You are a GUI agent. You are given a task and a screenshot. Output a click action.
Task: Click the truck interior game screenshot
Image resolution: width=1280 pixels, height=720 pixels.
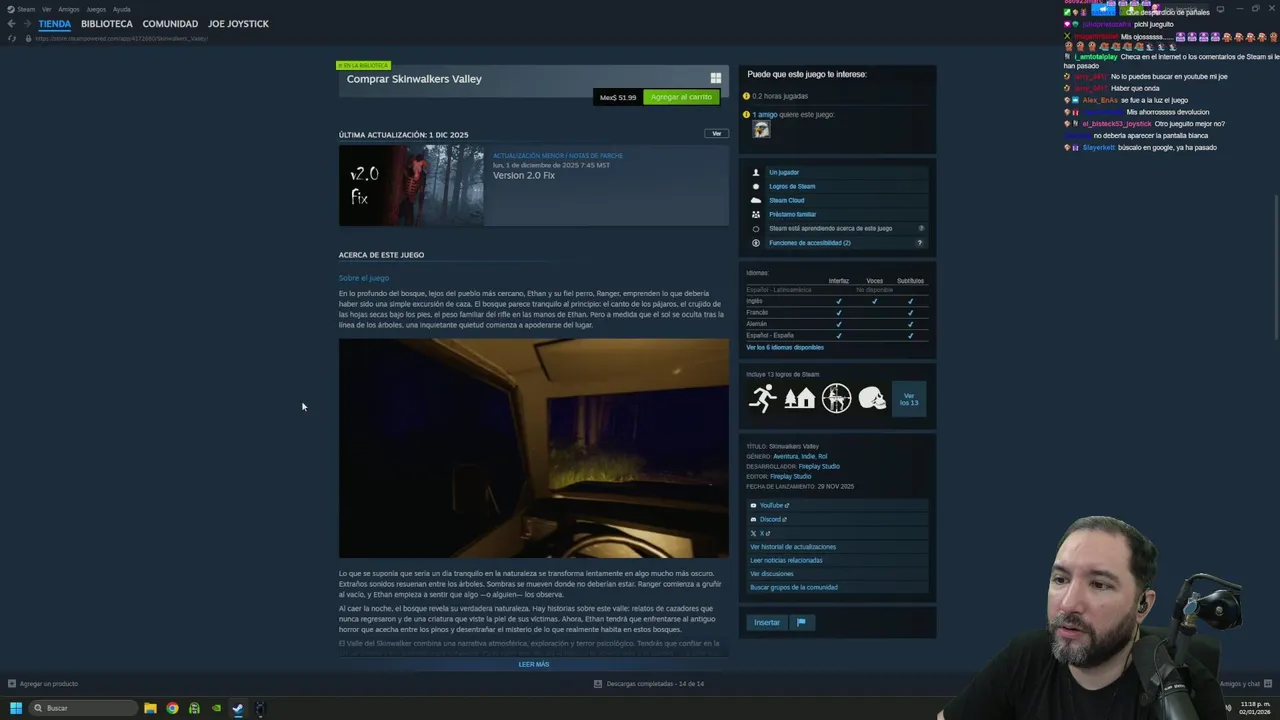(x=534, y=448)
